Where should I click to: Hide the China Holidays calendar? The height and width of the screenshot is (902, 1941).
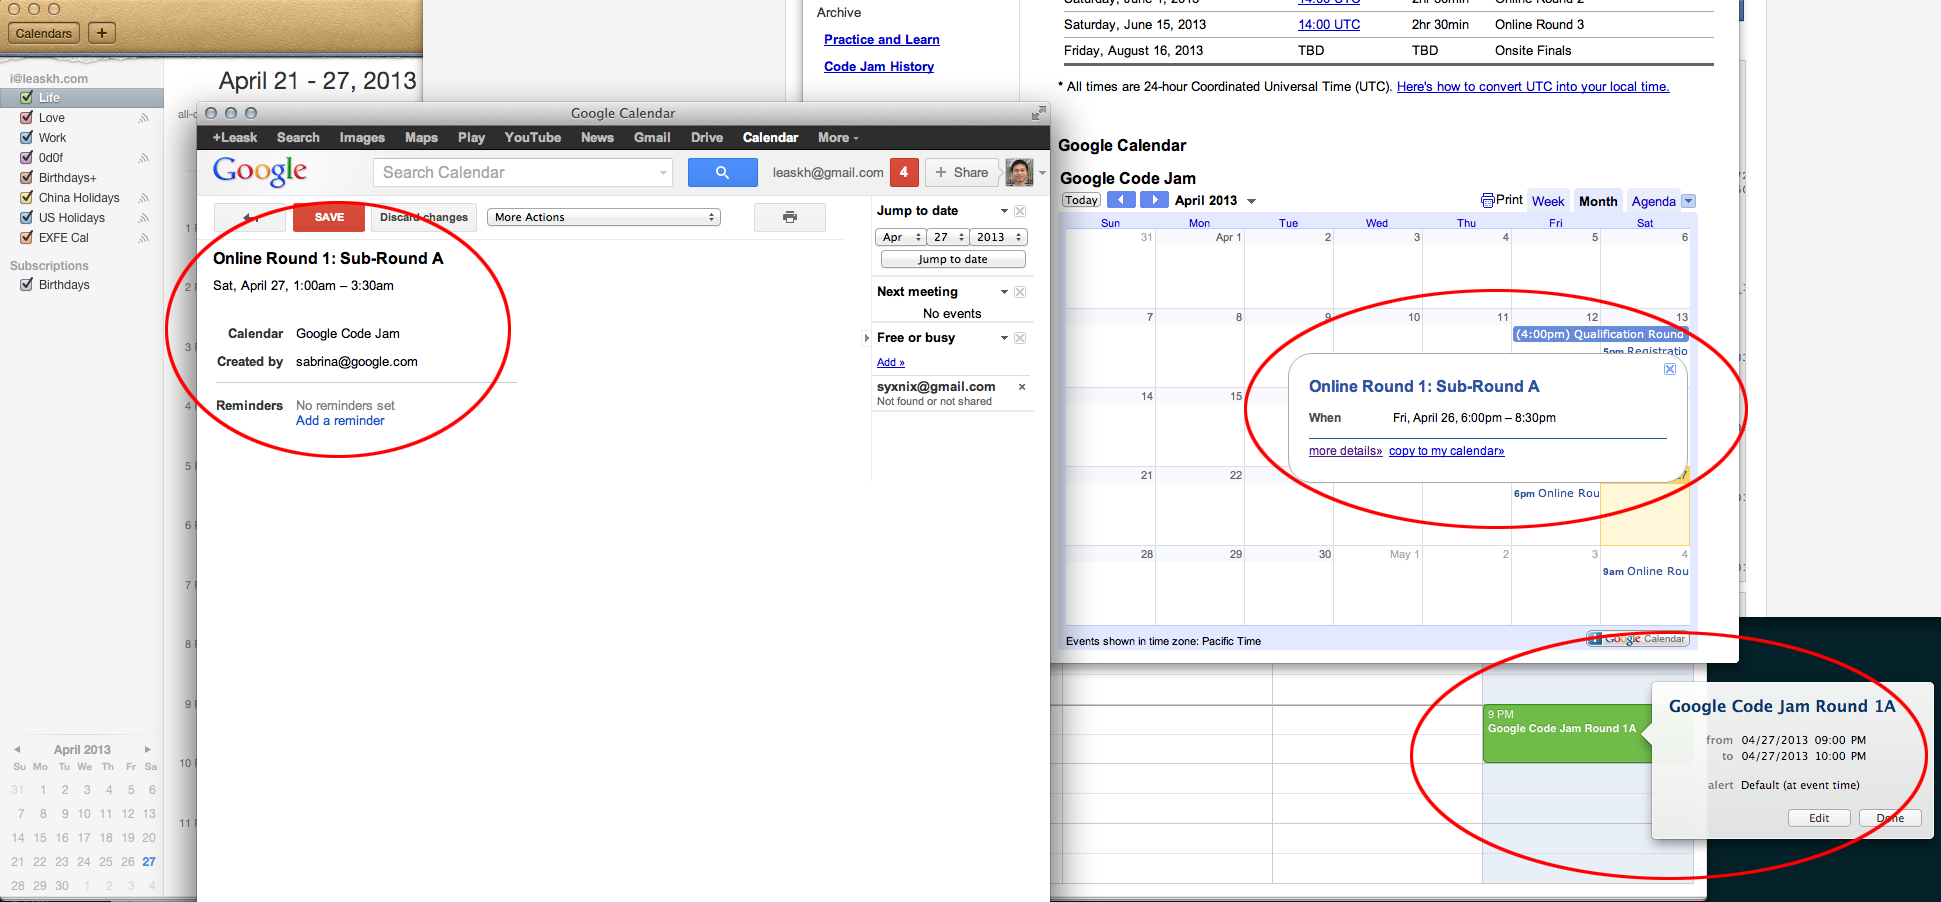(27, 198)
